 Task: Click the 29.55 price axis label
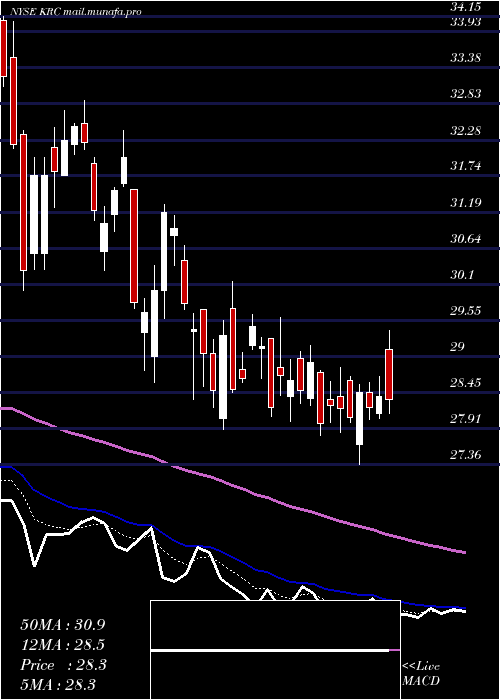[466, 311]
